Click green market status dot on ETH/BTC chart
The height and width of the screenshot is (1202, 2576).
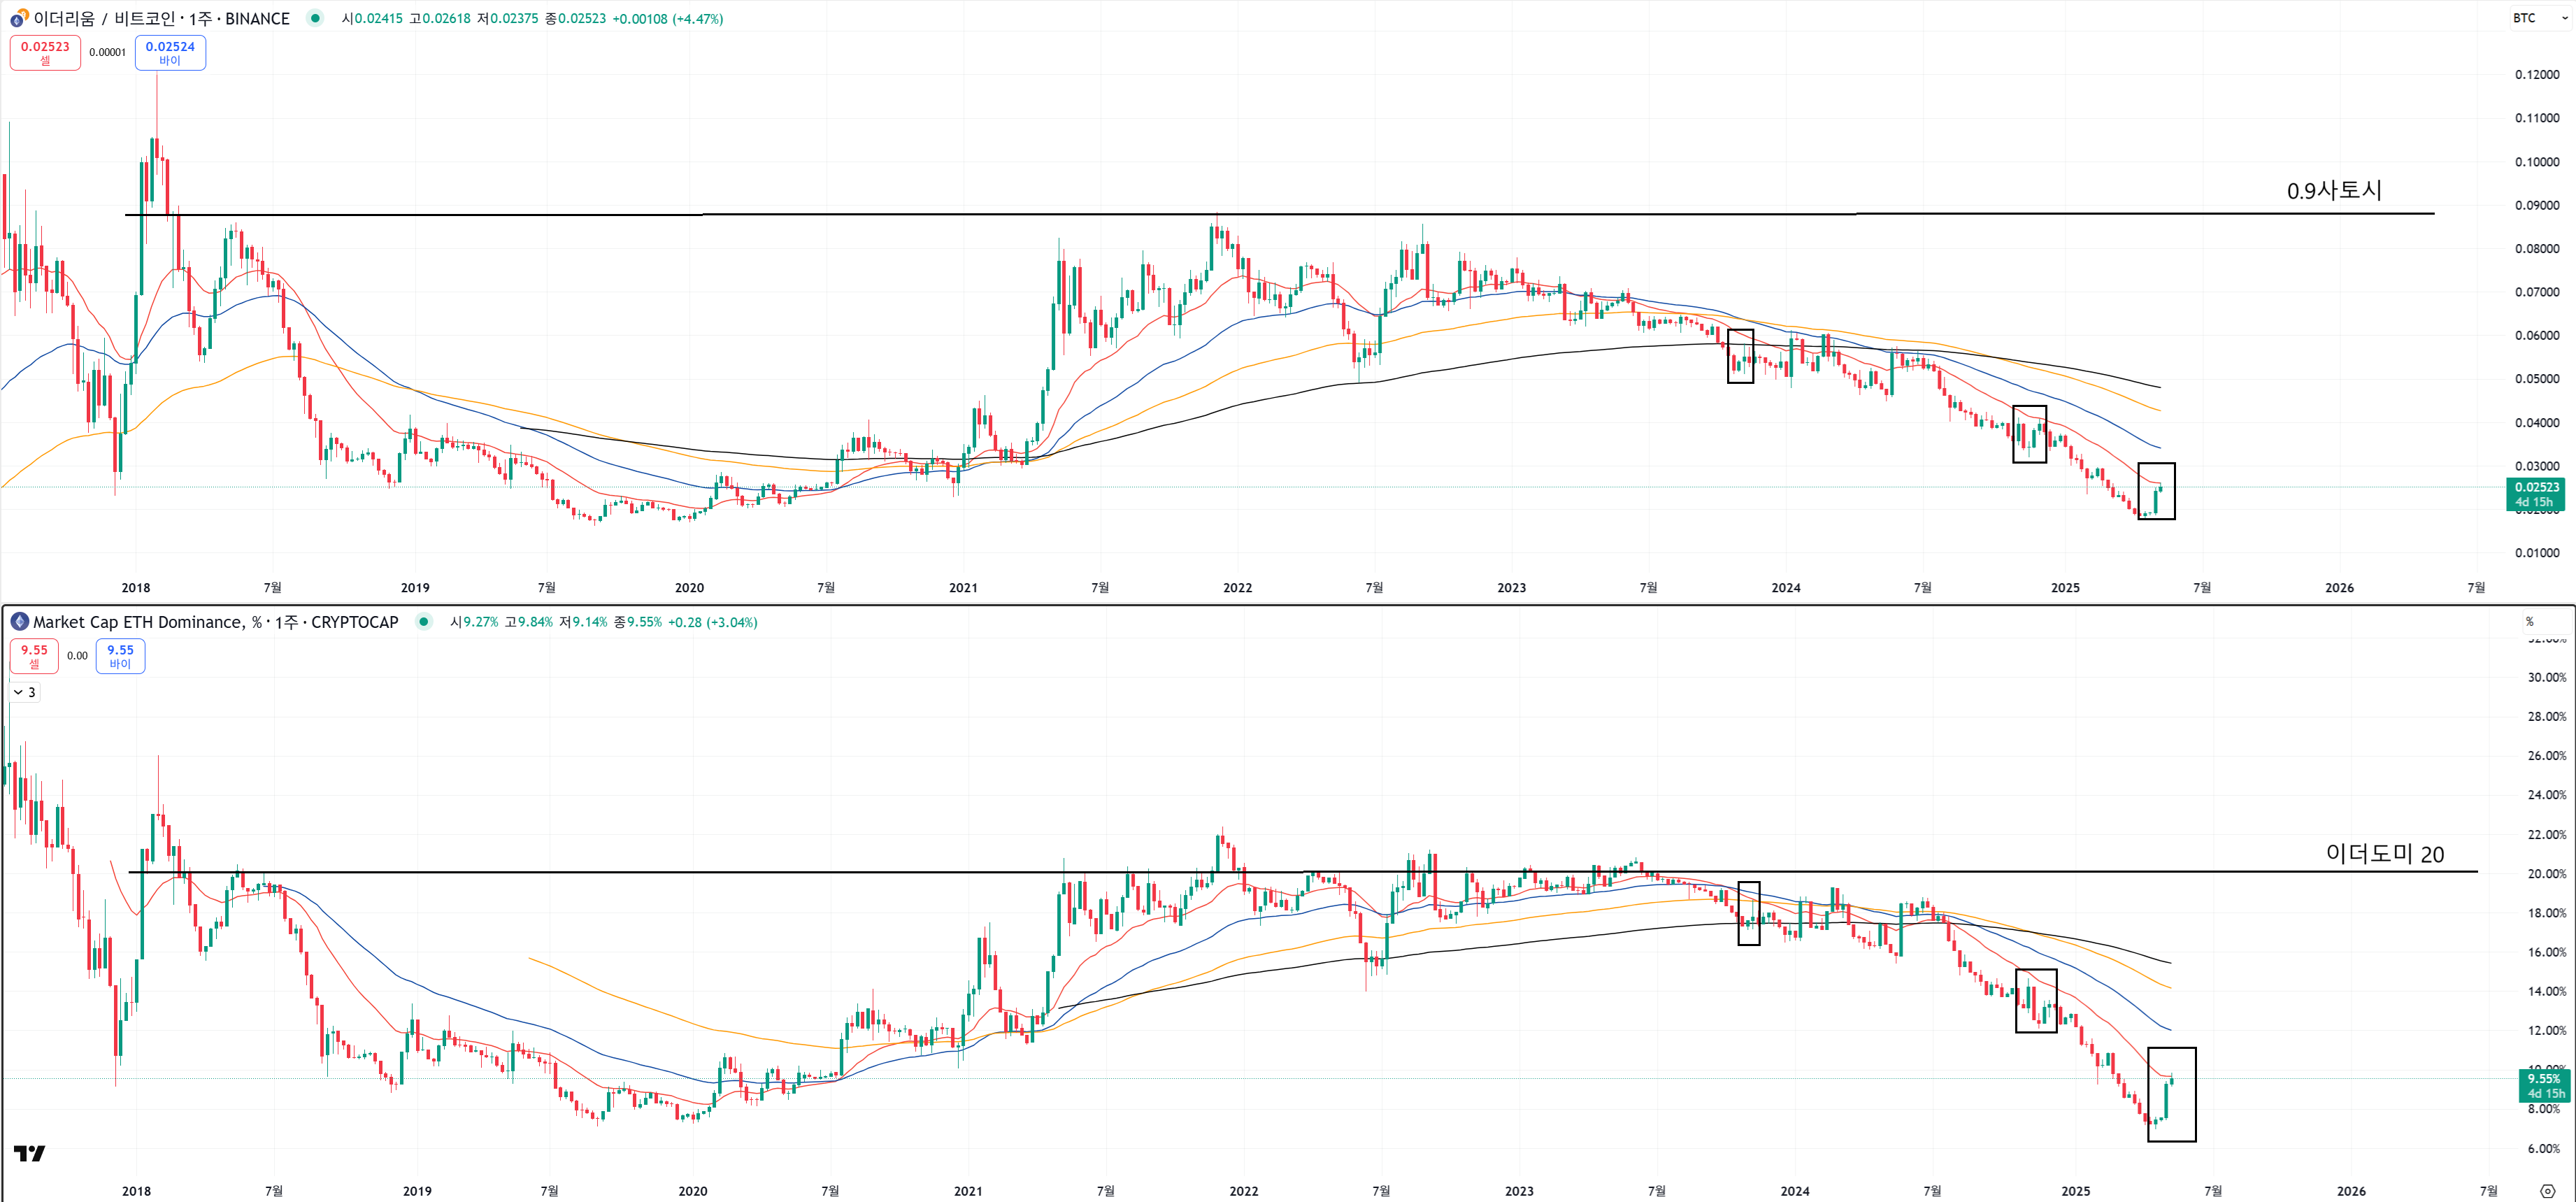click(x=315, y=18)
